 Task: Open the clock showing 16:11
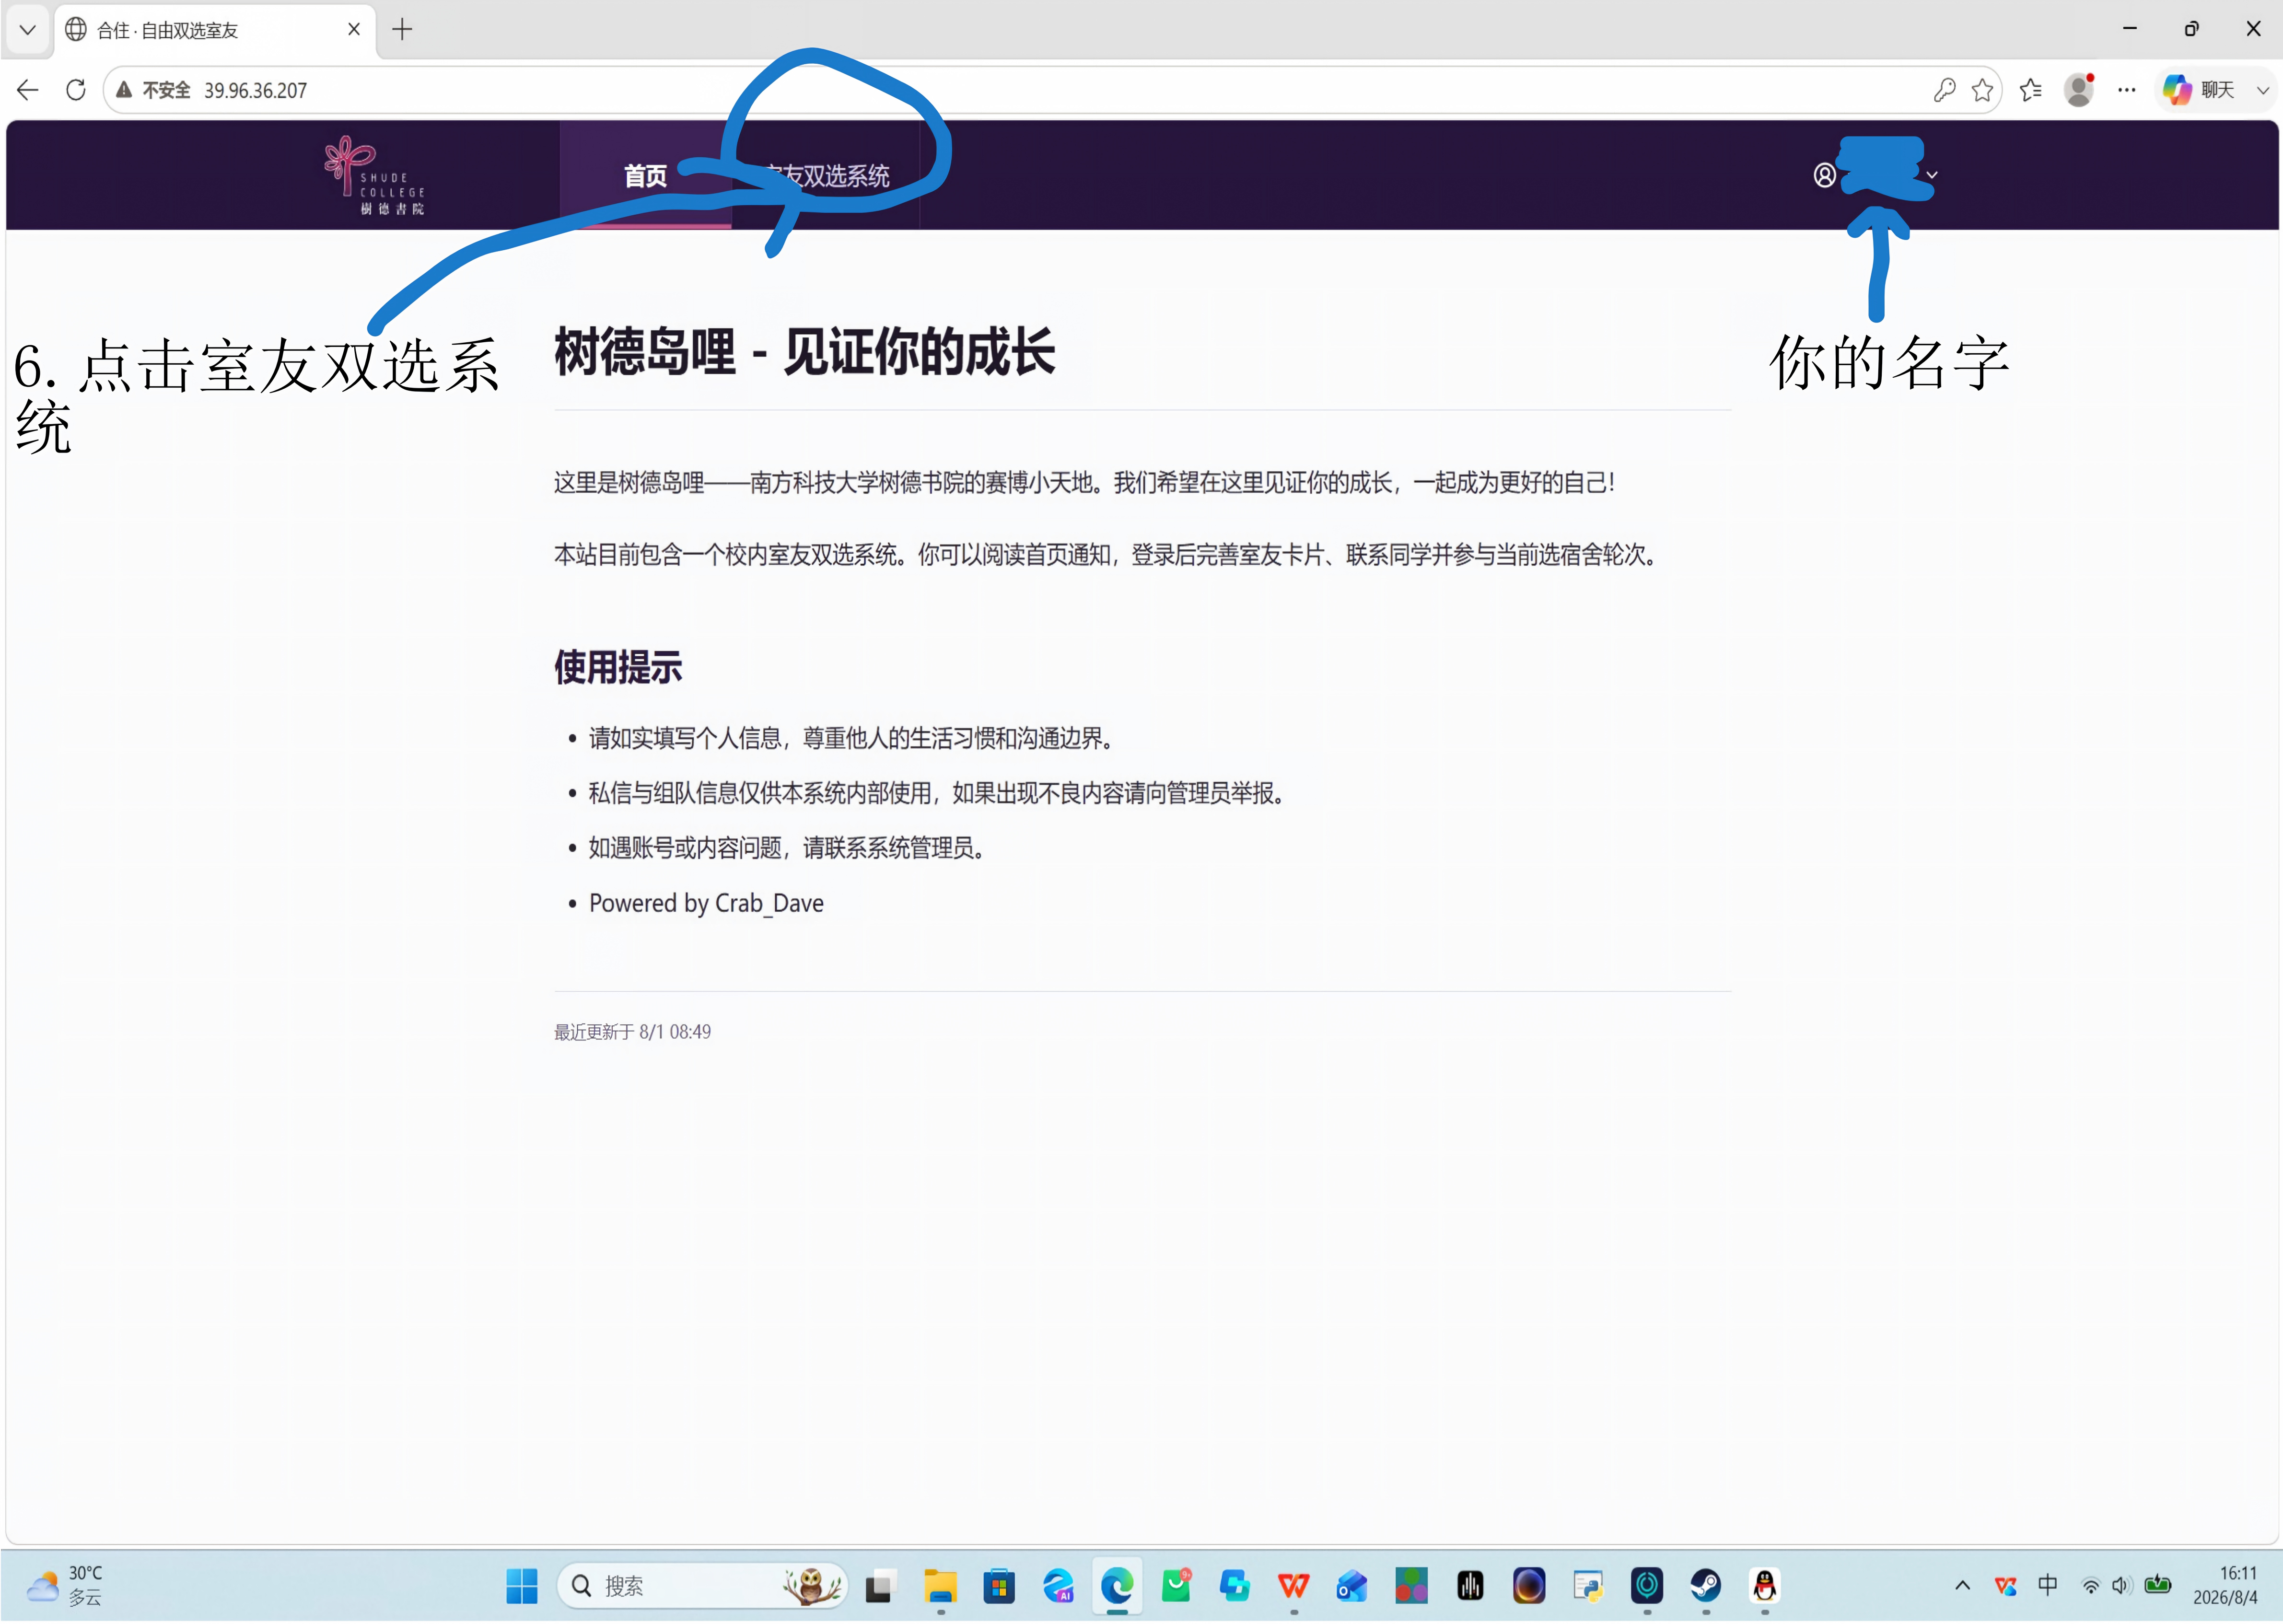2226,1586
